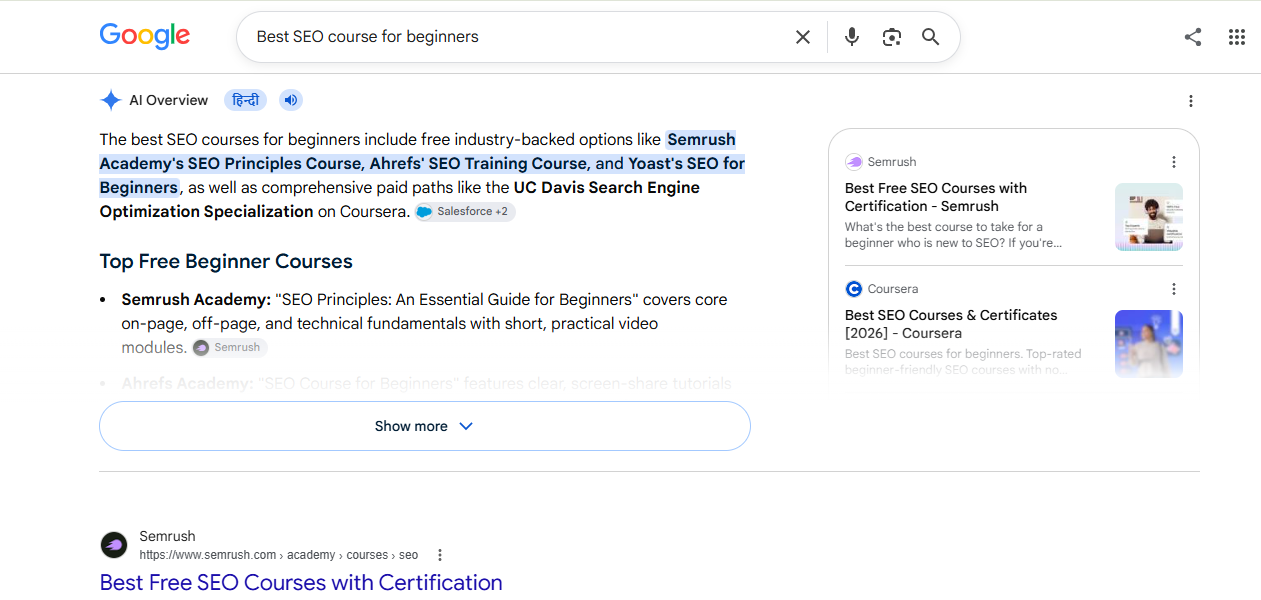Click the AI Overview label text

pos(169,100)
